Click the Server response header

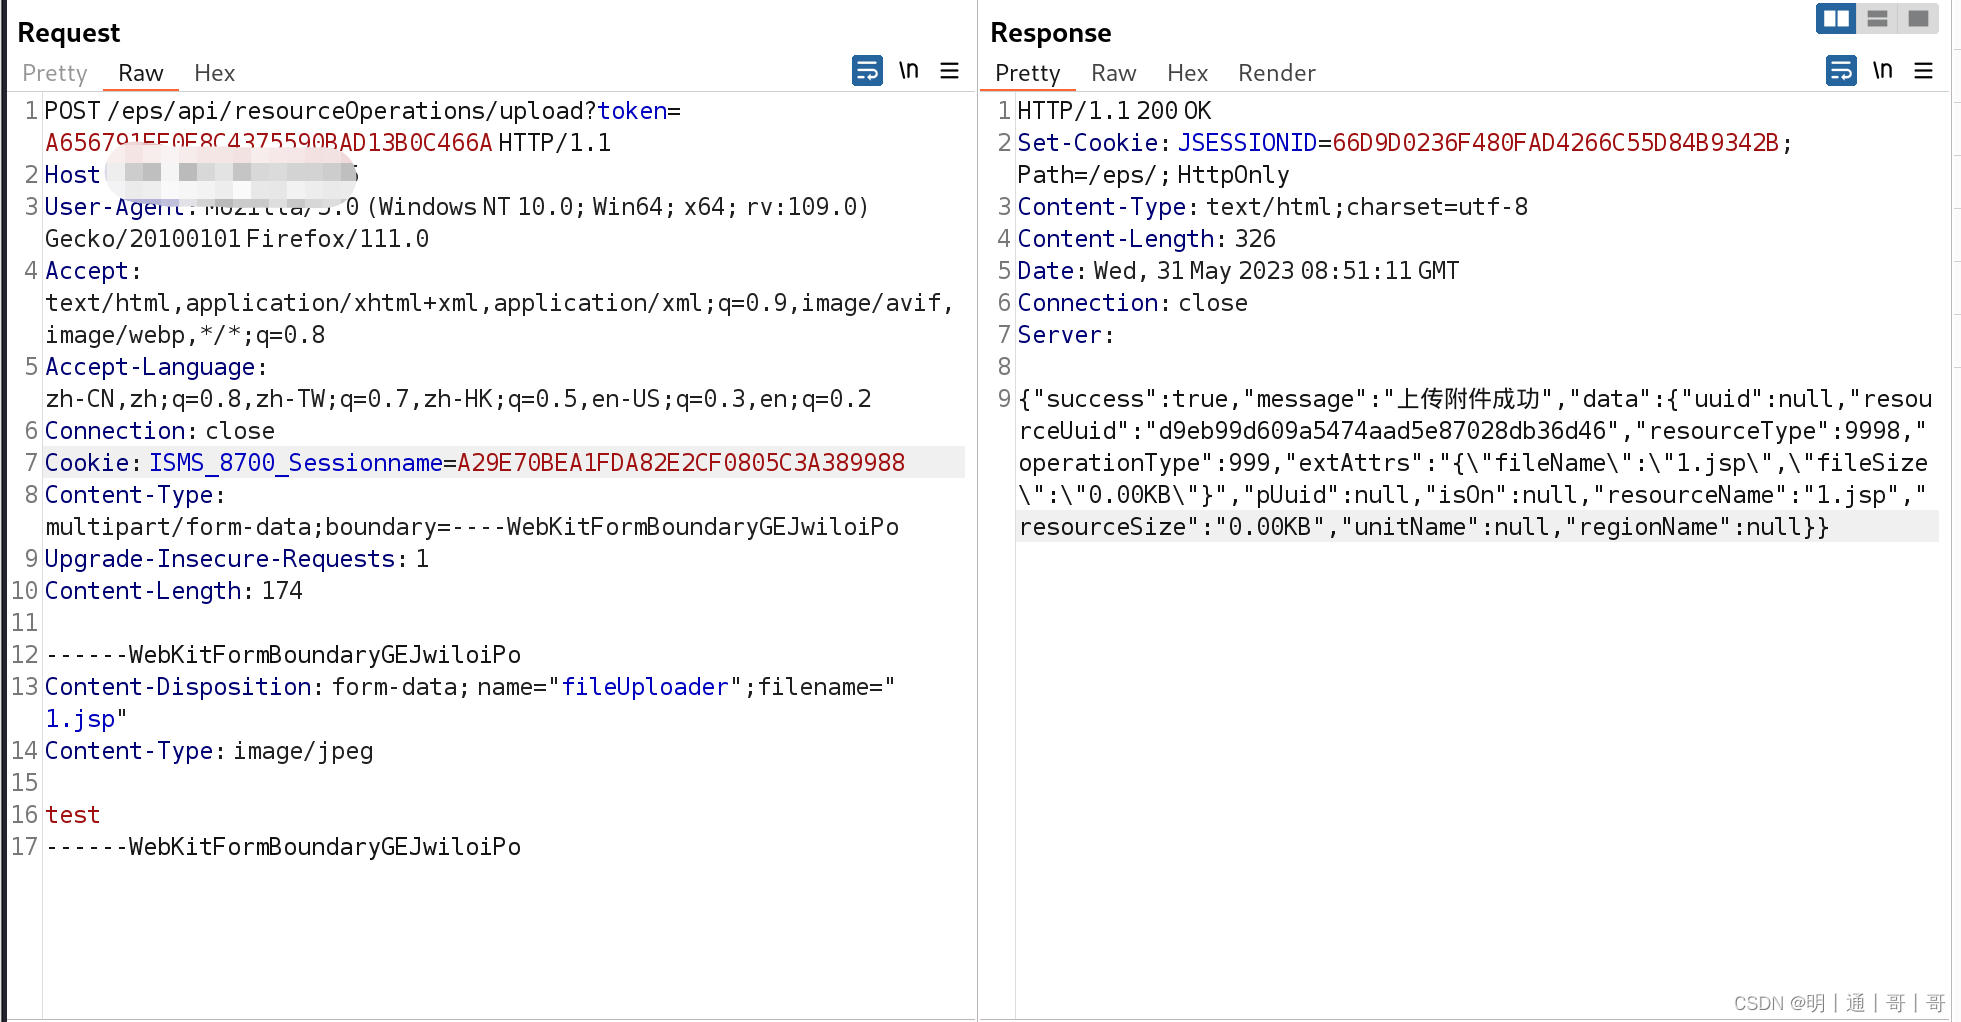click(x=1065, y=335)
